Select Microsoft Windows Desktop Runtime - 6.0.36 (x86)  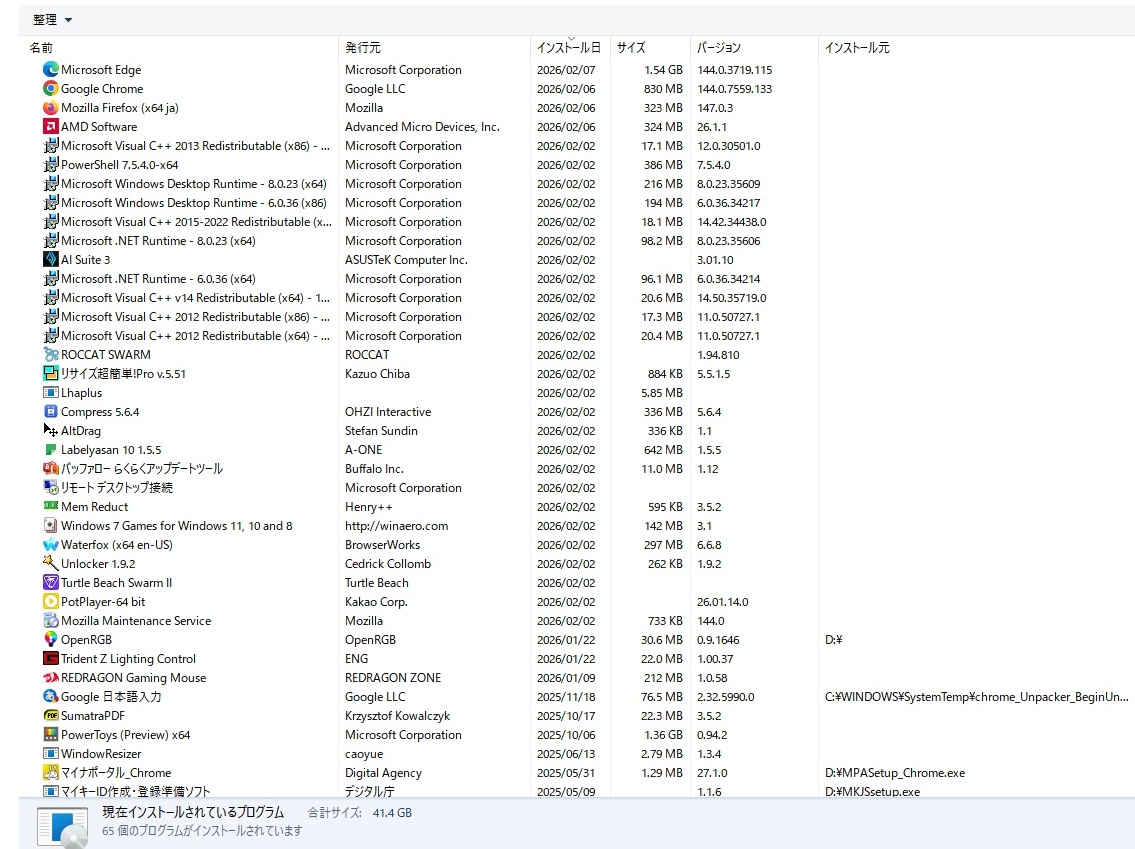(193, 203)
